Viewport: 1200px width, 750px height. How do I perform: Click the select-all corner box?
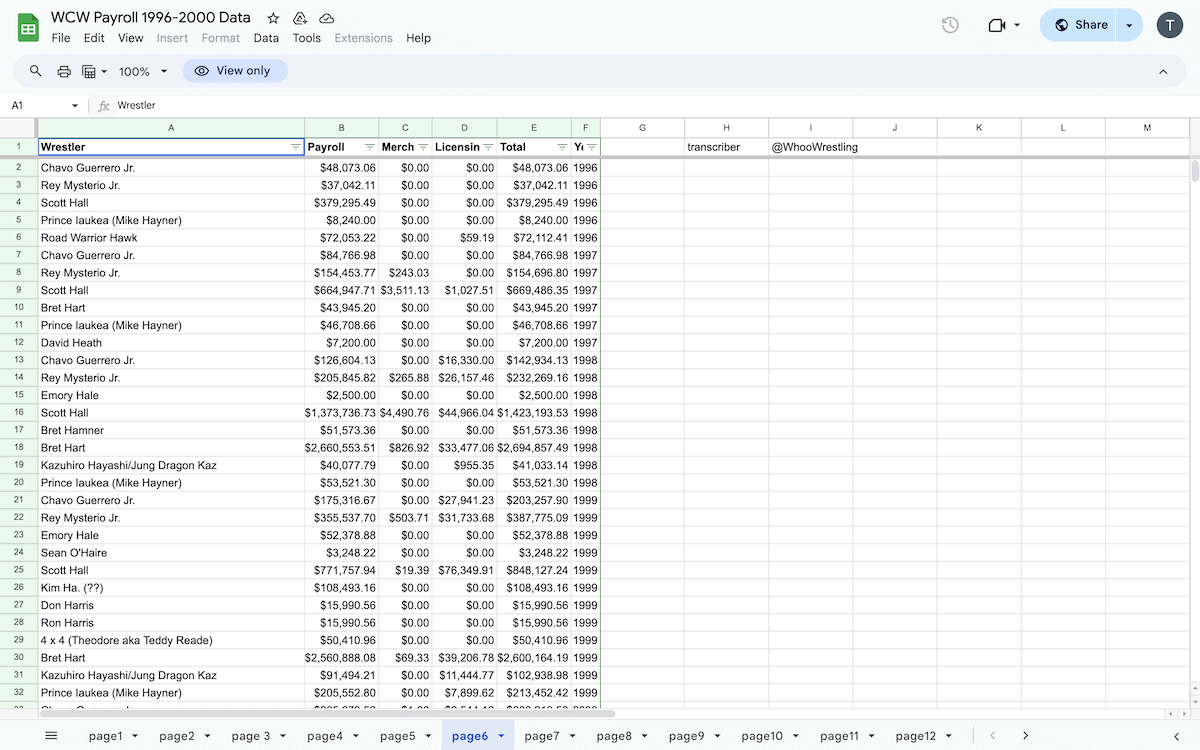tap(18, 127)
